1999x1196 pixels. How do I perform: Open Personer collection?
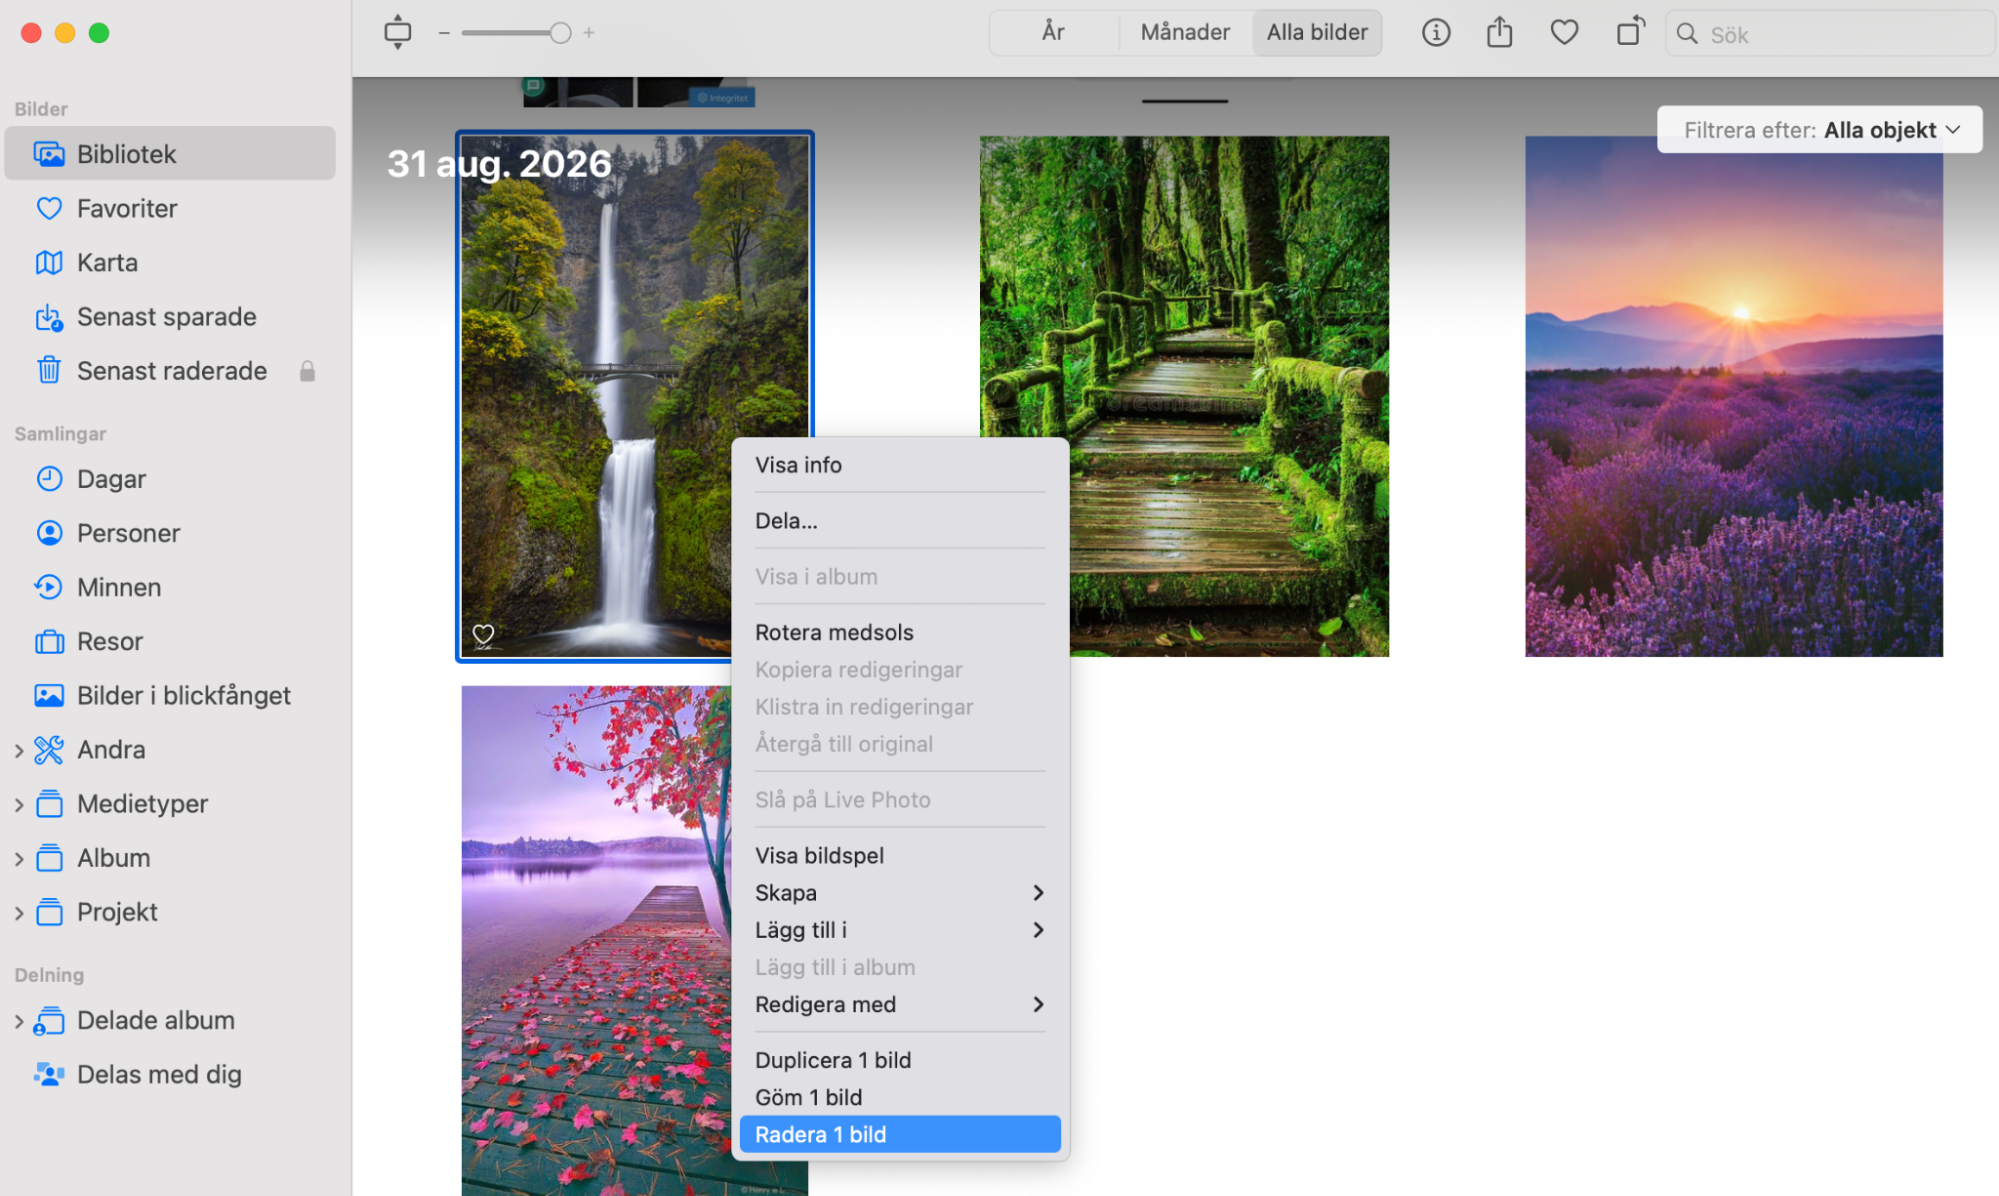(170, 532)
